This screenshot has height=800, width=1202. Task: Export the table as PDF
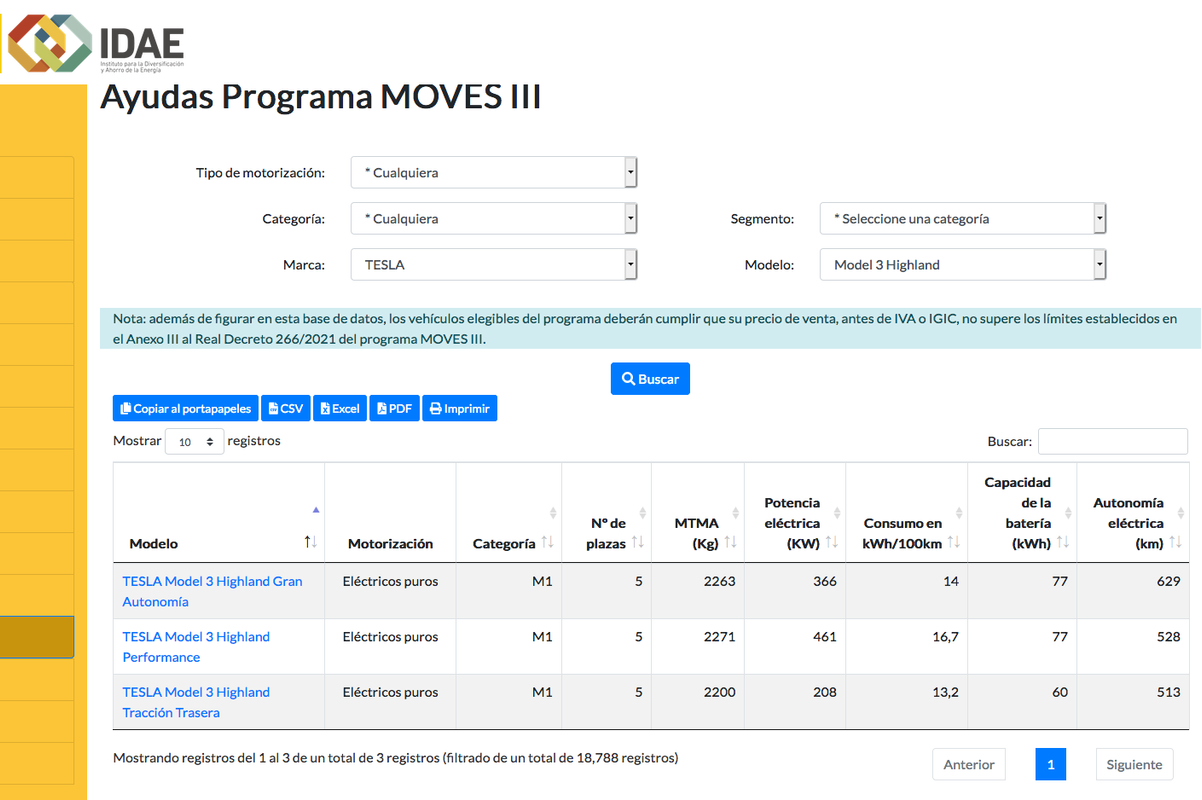pos(395,408)
